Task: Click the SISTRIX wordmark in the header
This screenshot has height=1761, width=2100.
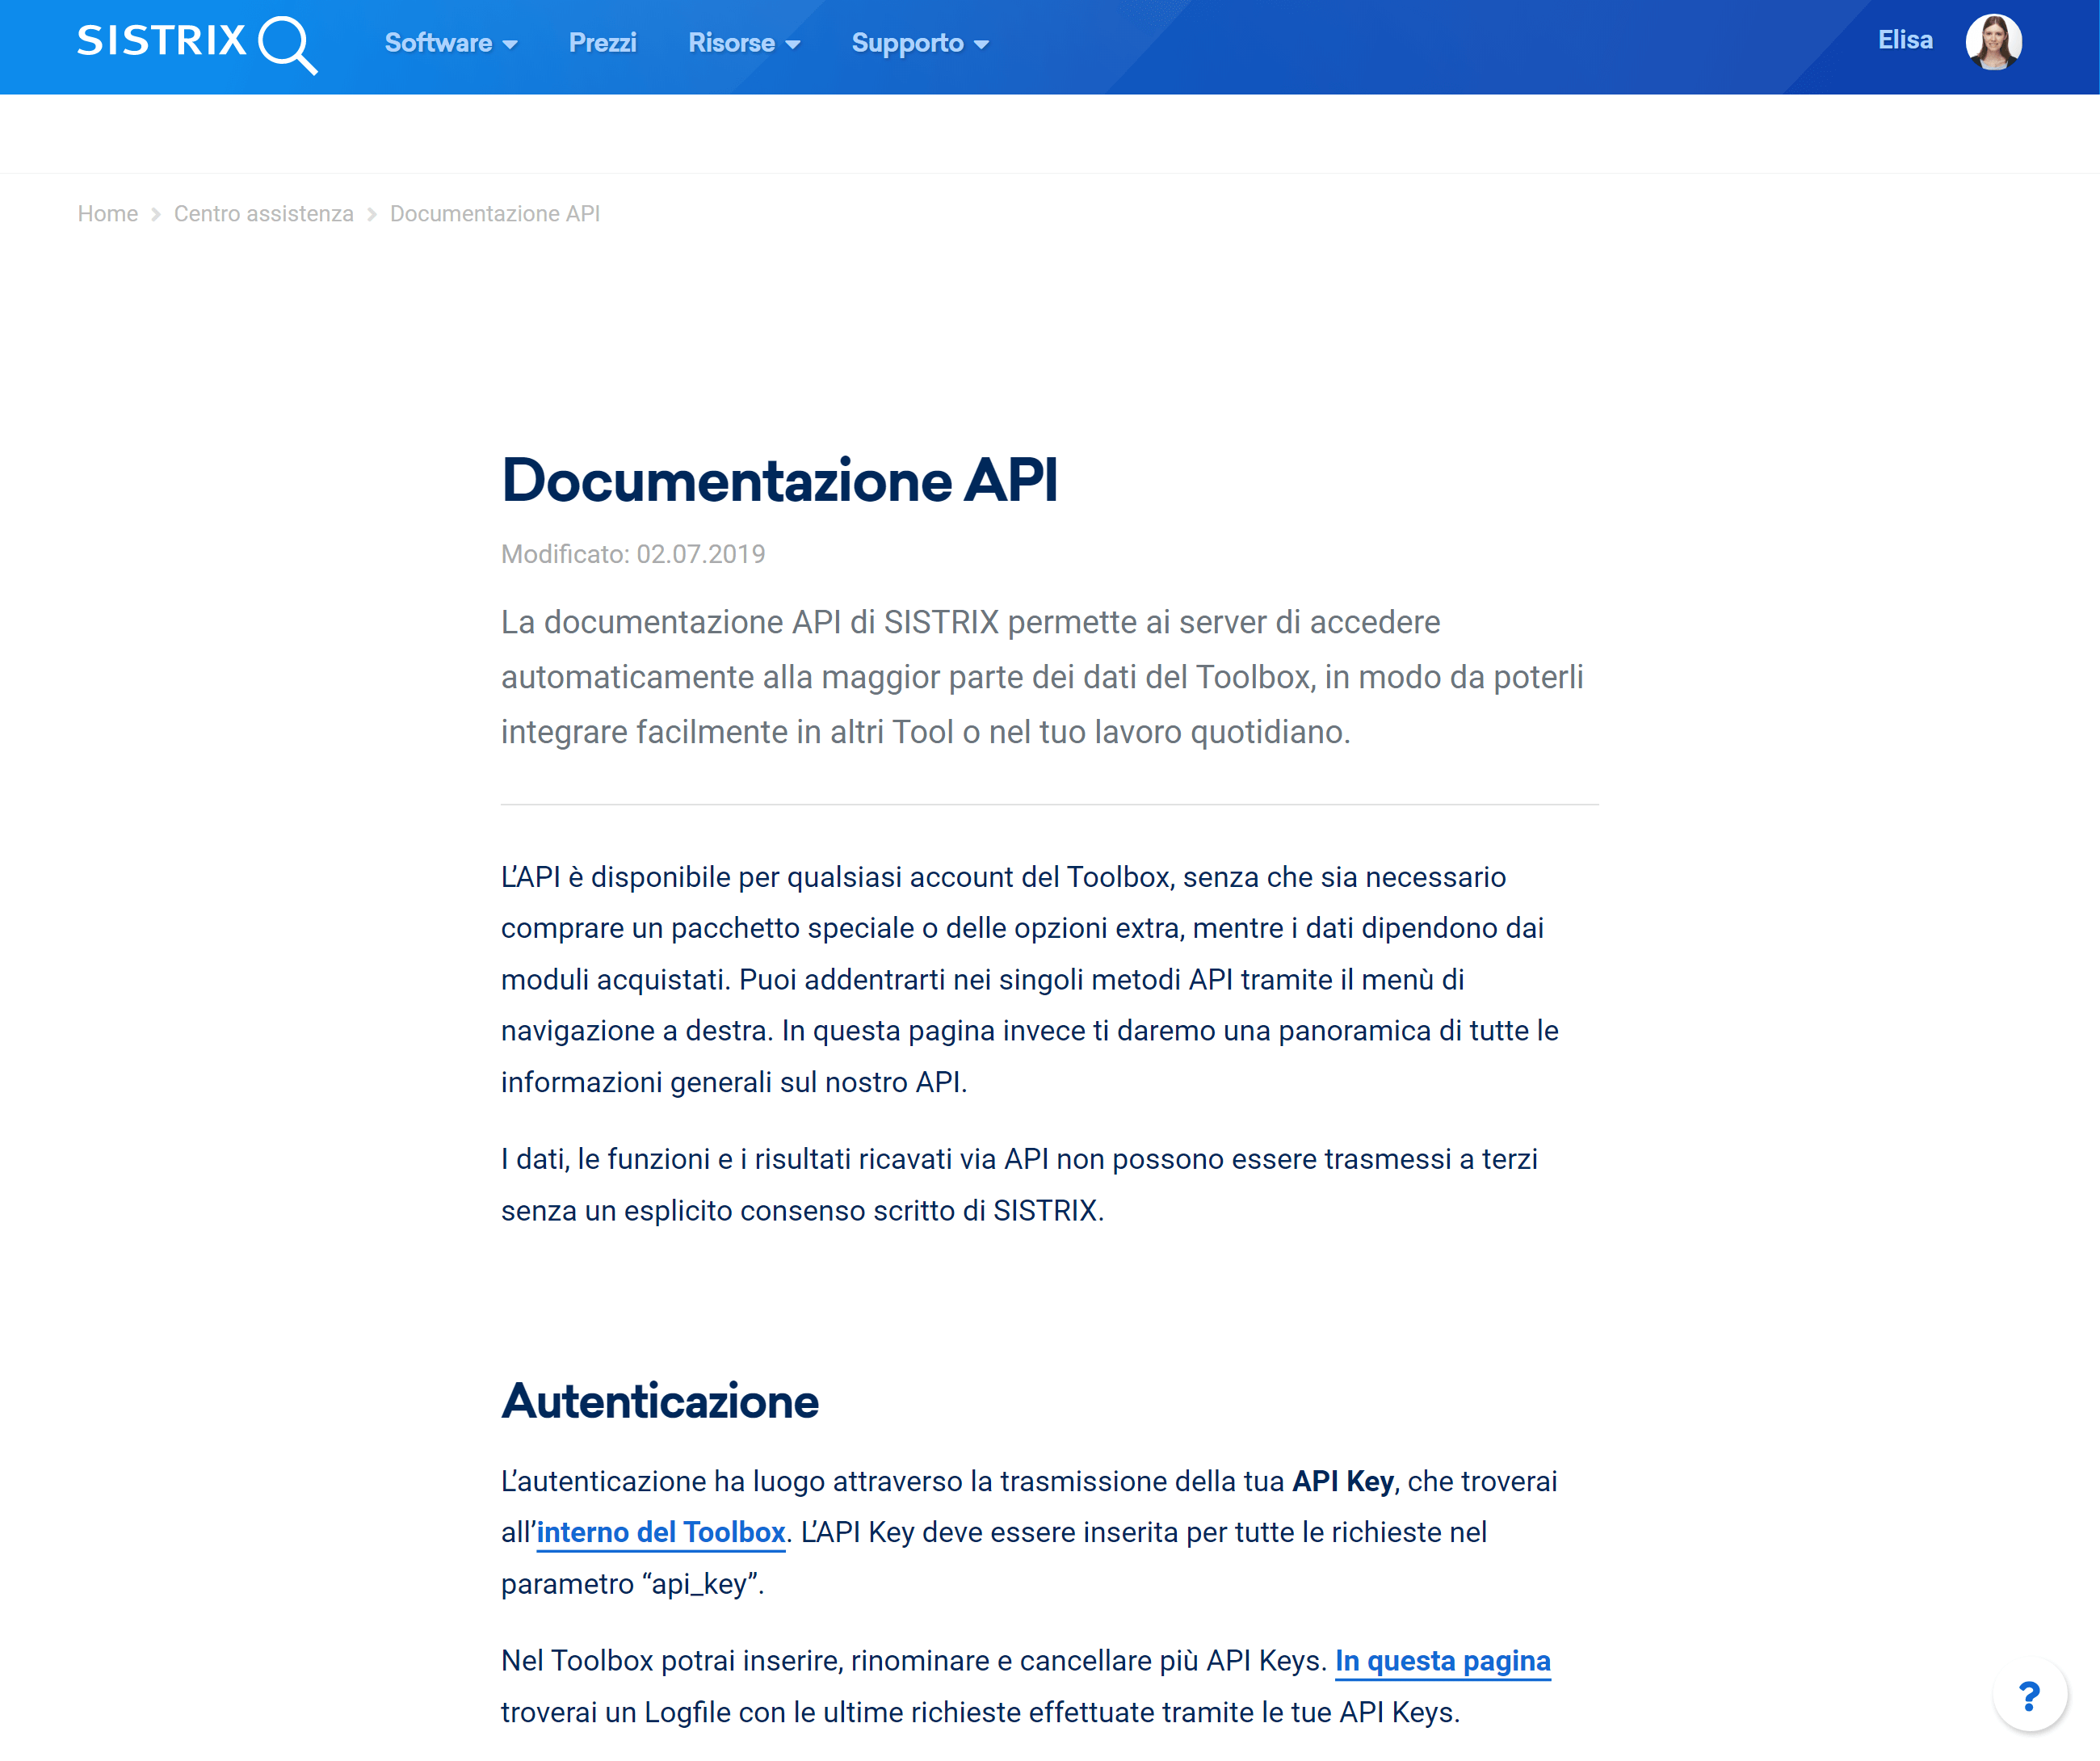Action: (162, 41)
